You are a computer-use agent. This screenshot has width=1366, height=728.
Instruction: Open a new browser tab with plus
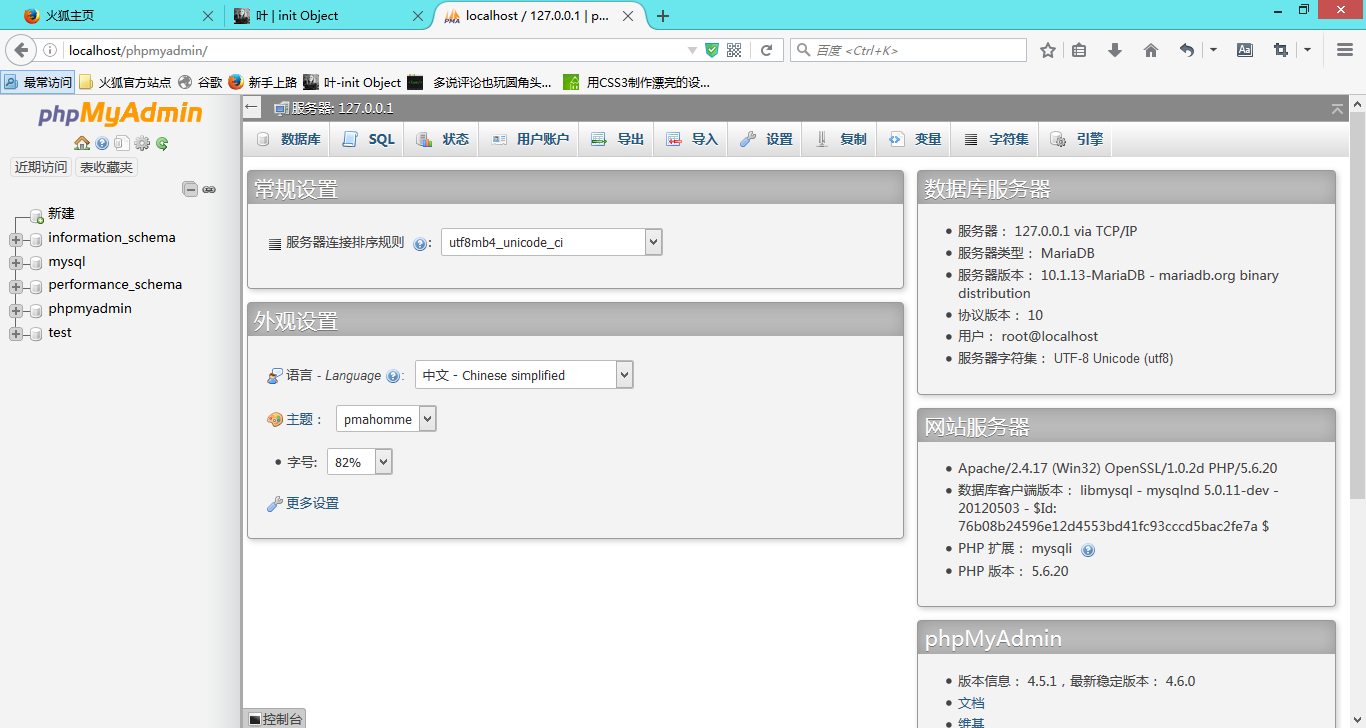663,16
